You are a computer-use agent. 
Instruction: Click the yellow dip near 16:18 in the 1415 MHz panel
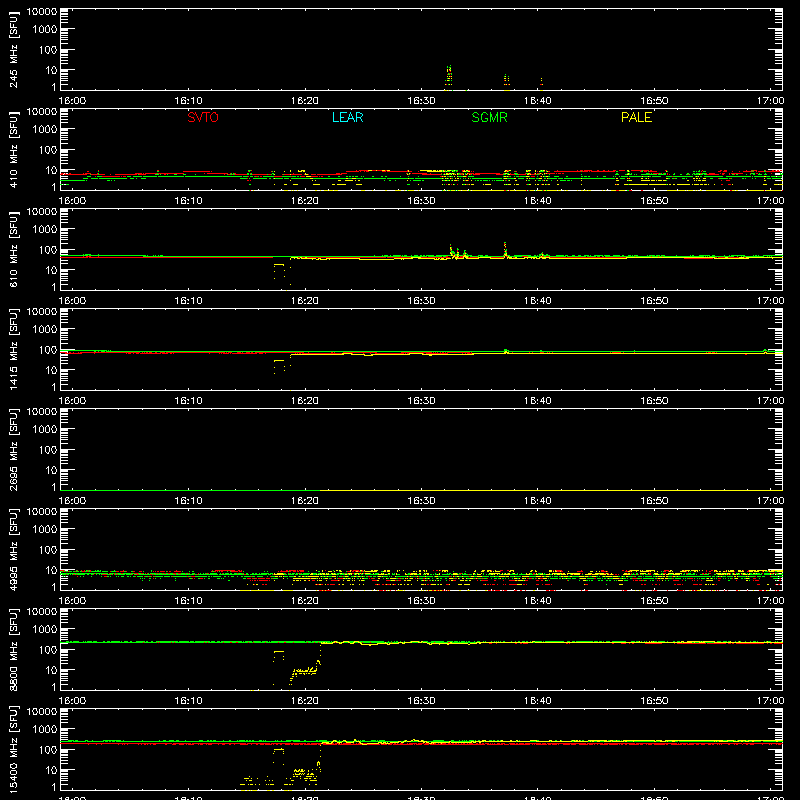tap(279, 365)
